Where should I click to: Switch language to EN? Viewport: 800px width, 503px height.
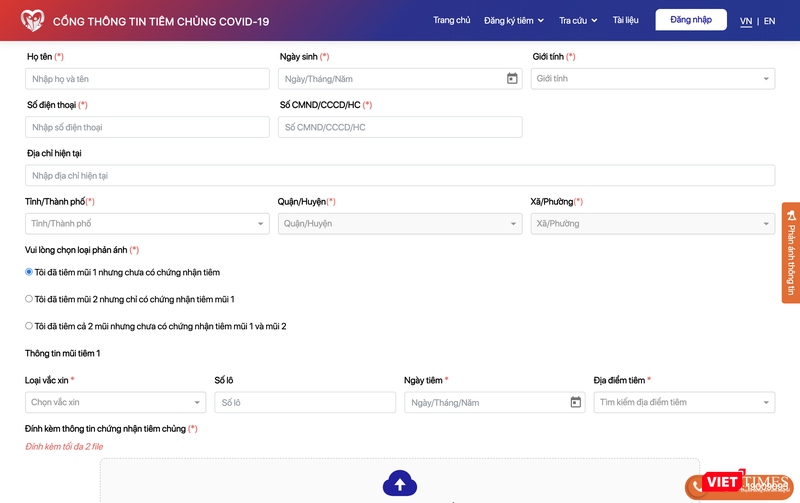(x=769, y=21)
